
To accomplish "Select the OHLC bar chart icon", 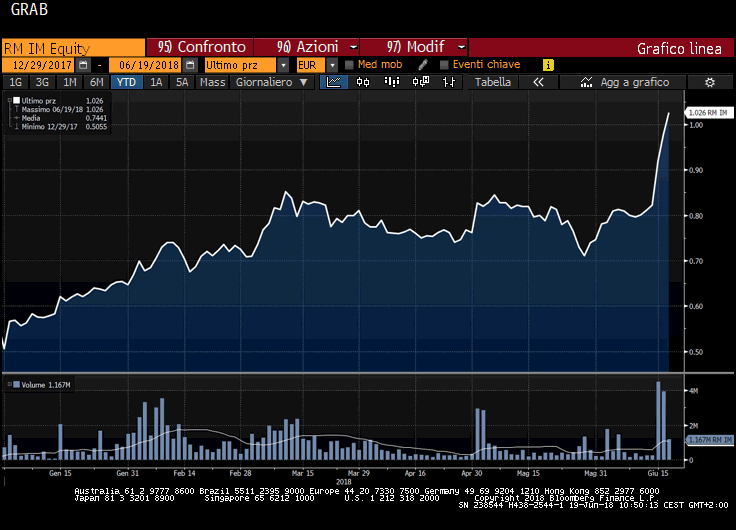I will [x=449, y=82].
